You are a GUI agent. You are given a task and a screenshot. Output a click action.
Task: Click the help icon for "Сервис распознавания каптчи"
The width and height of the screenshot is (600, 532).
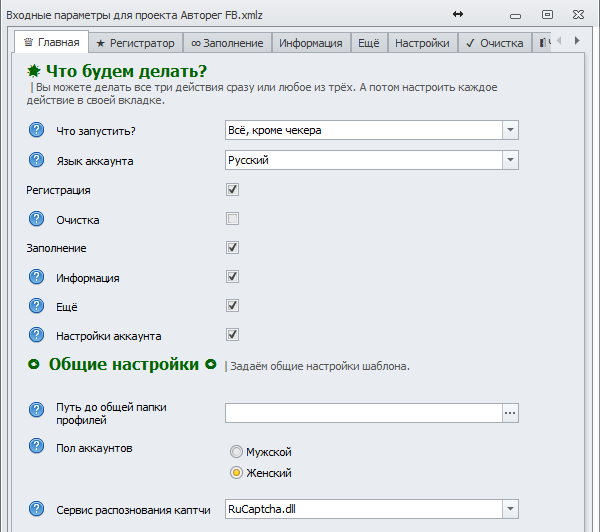[x=37, y=510]
